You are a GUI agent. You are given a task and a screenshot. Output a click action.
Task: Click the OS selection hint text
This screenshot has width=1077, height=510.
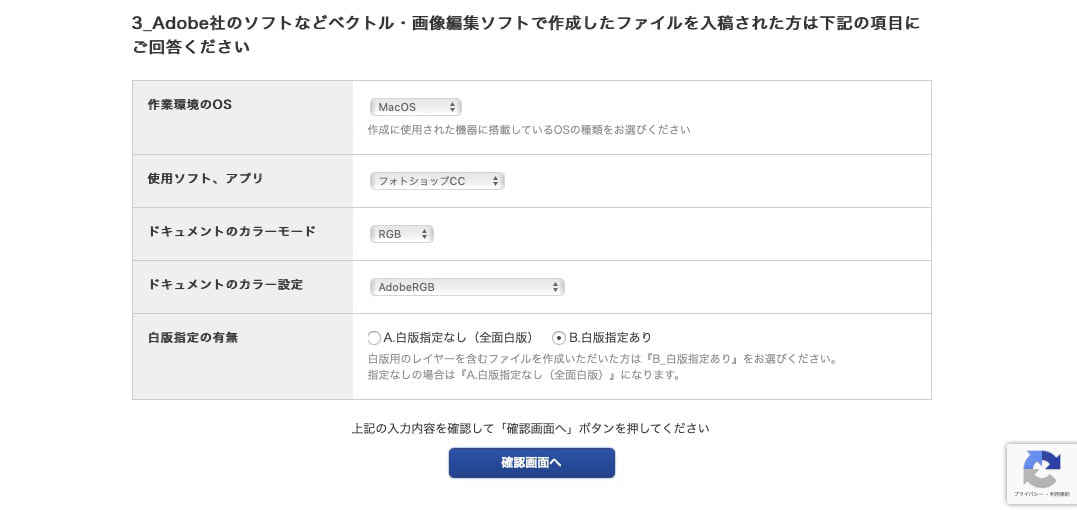pos(528,130)
